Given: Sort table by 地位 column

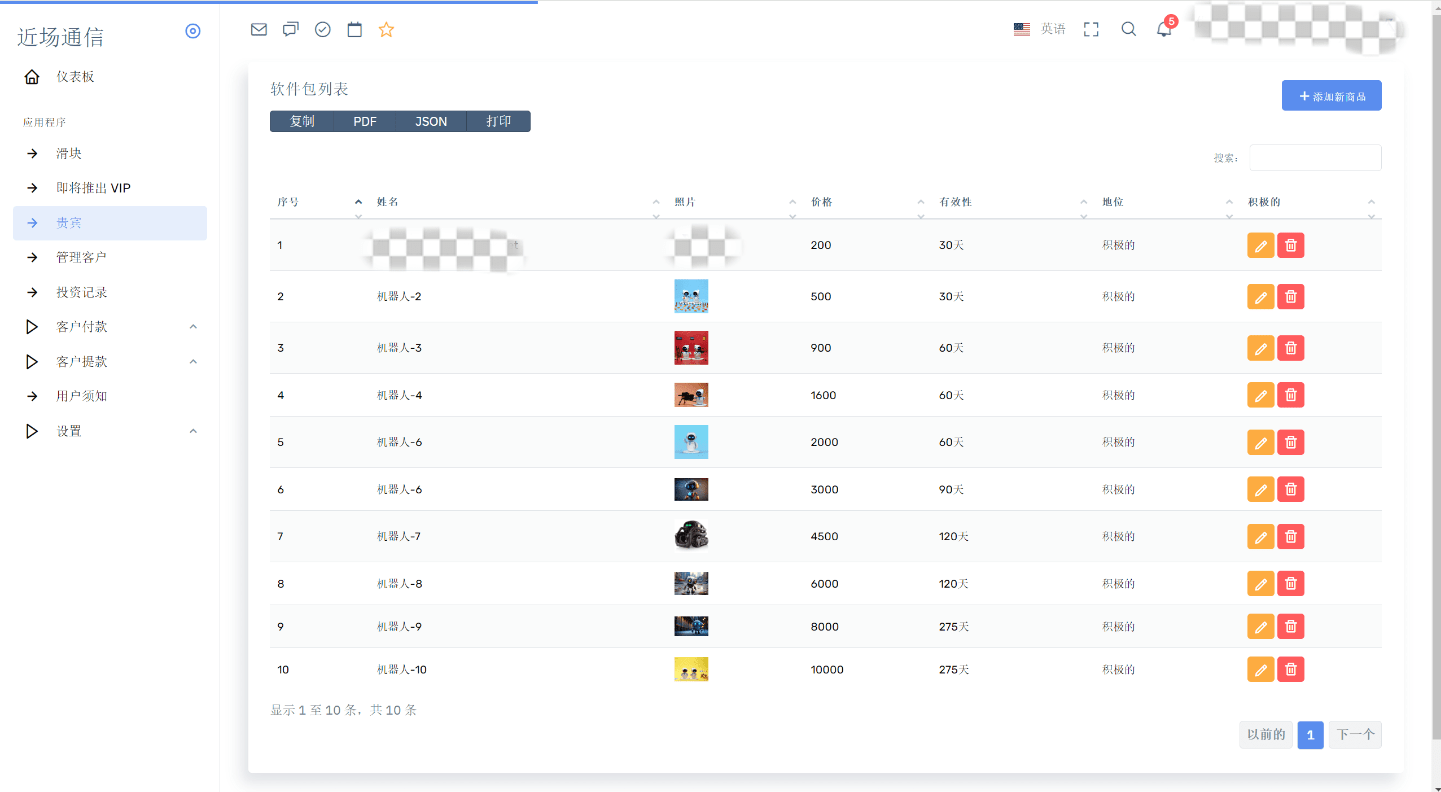Looking at the screenshot, I should (1167, 202).
